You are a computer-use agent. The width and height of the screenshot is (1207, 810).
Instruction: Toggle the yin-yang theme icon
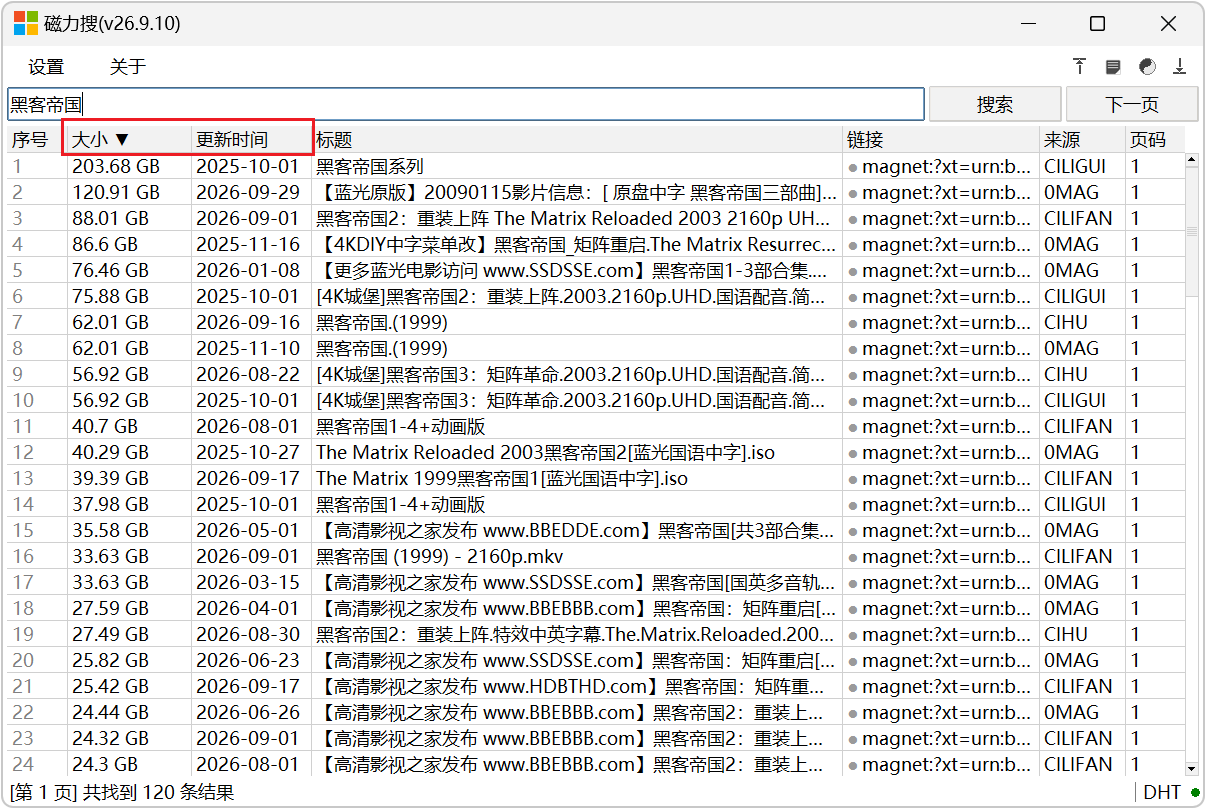1147,67
